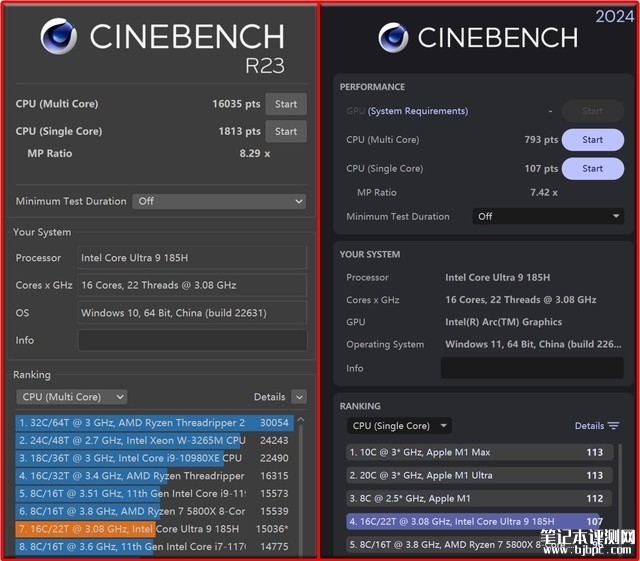Select Apple M1 Max ranking row
Screen dimensions: 640x561
click(x=479, y=452)
